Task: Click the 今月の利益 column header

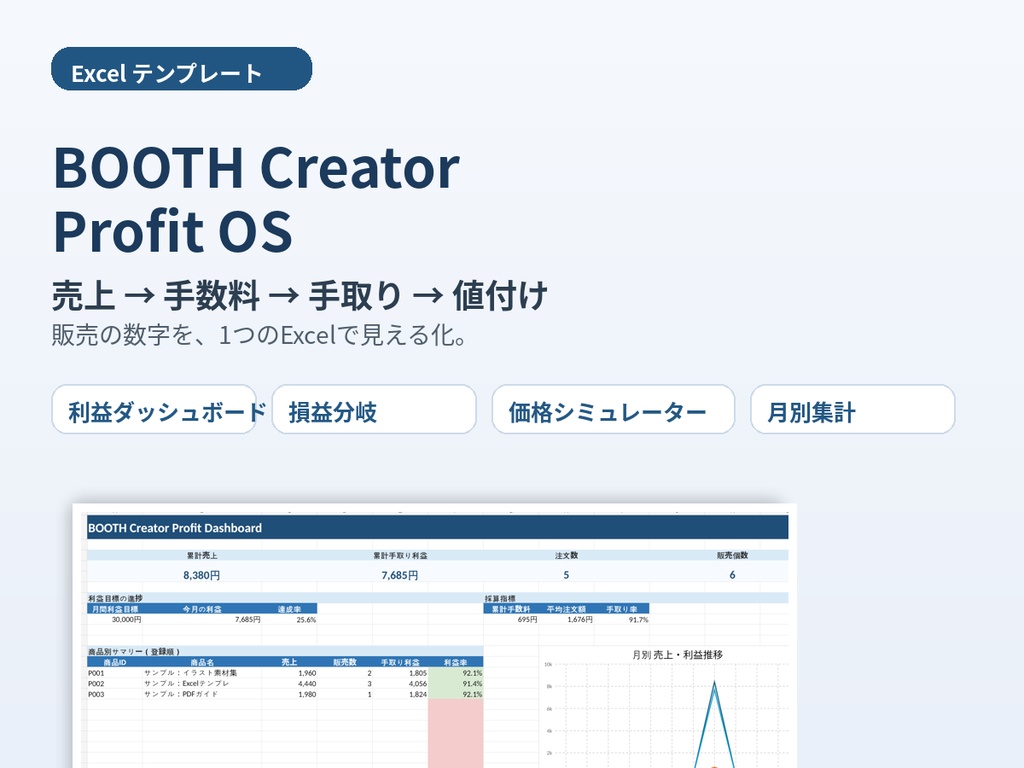Action: 202,609
